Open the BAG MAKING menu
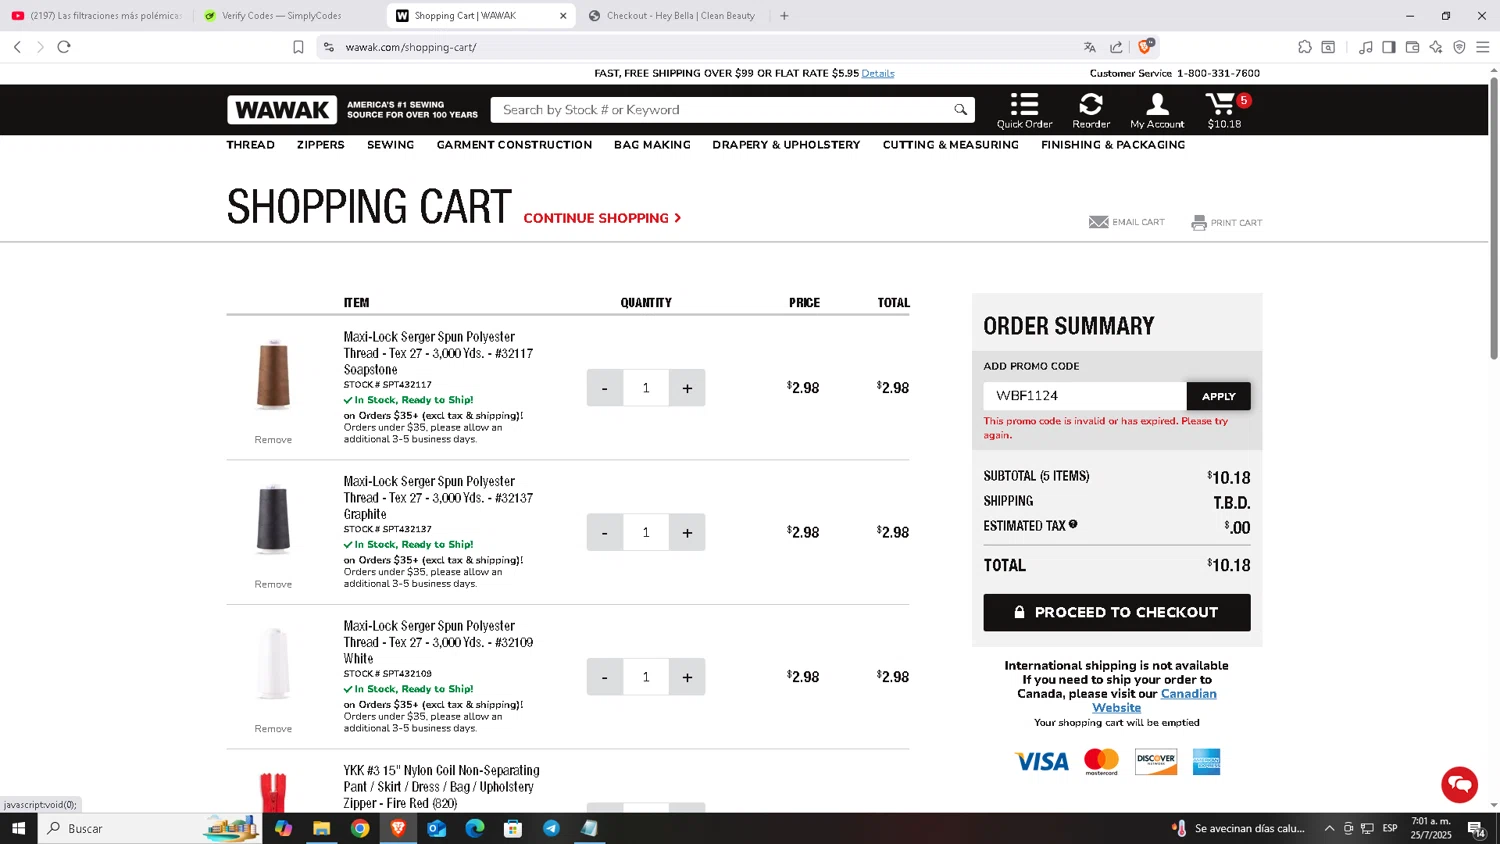This screenshot has width=1500, height=844. coord(652,145)
